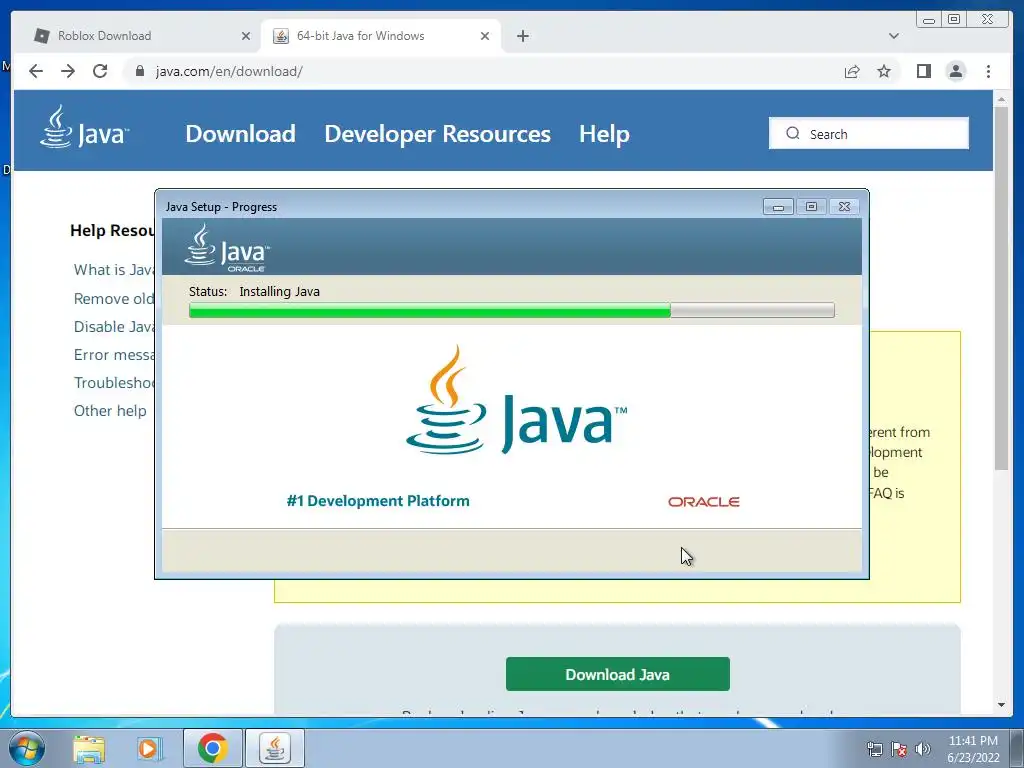This screenshot has height=768, width=1024.
Task: Click the Java install progress bar
Action: click(511, 310)
